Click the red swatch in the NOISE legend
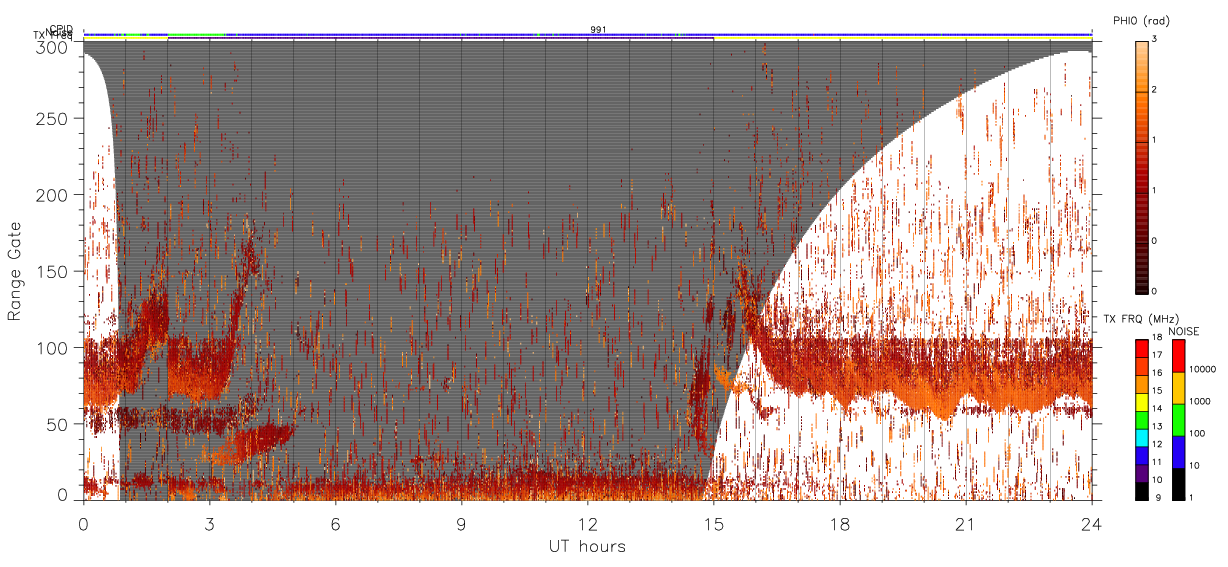This screenshot has height=567, width=1228. pyautogui.click(x=1178, y=355)
